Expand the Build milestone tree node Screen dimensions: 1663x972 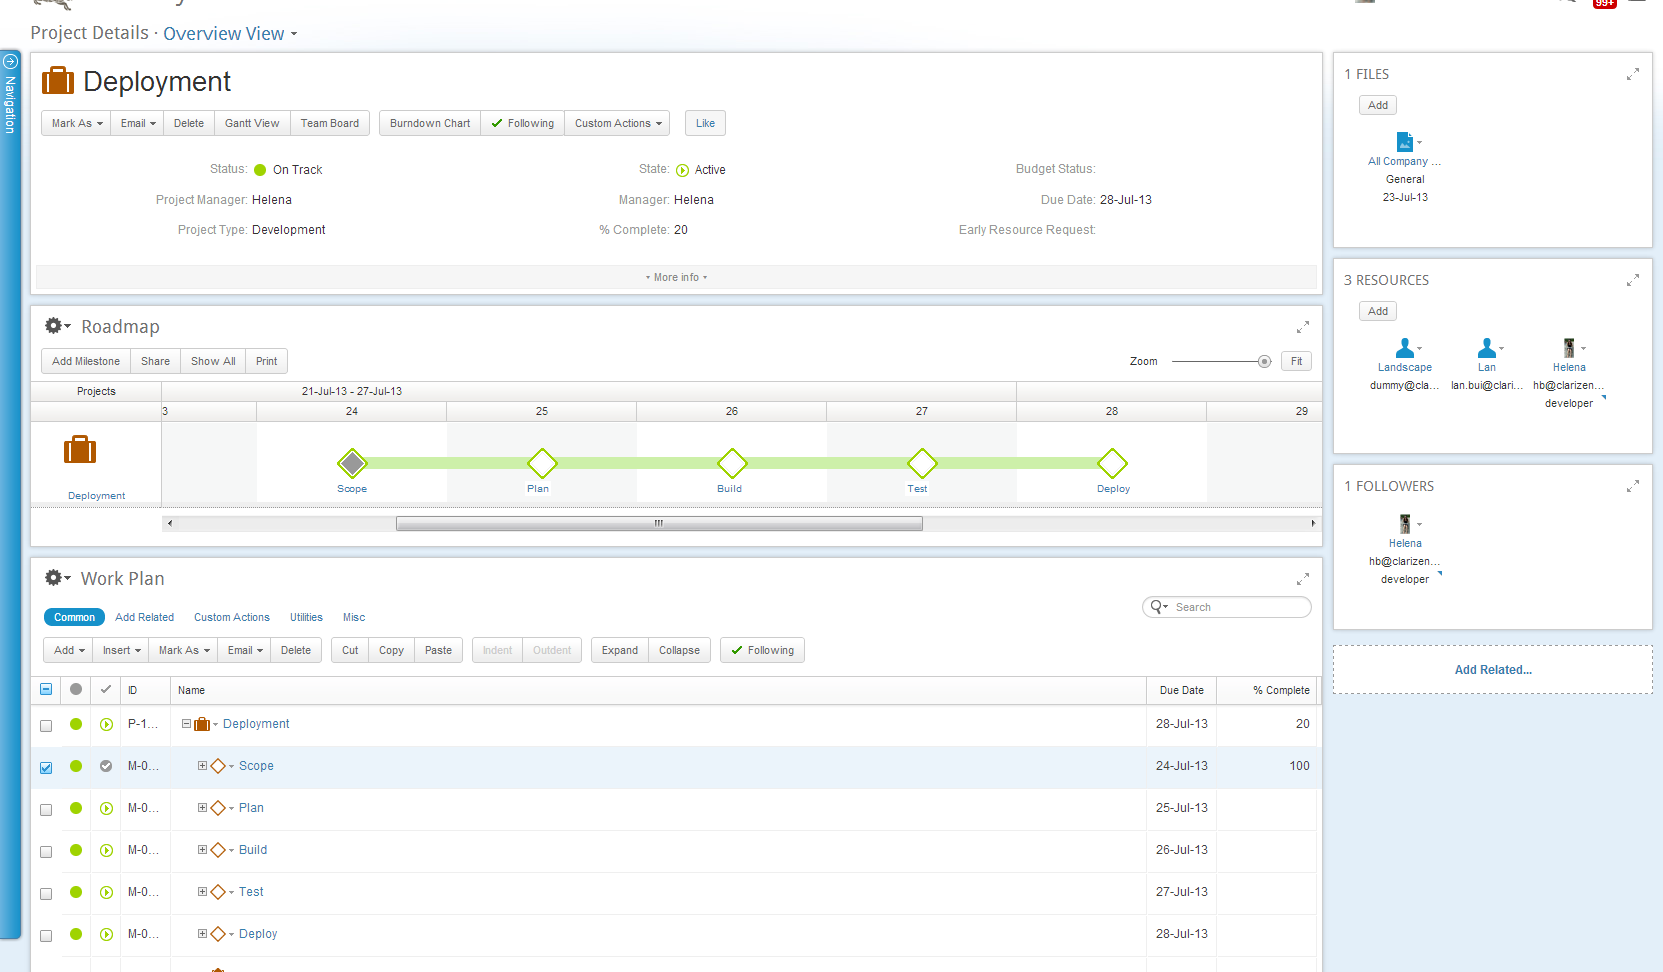[202, 850]
